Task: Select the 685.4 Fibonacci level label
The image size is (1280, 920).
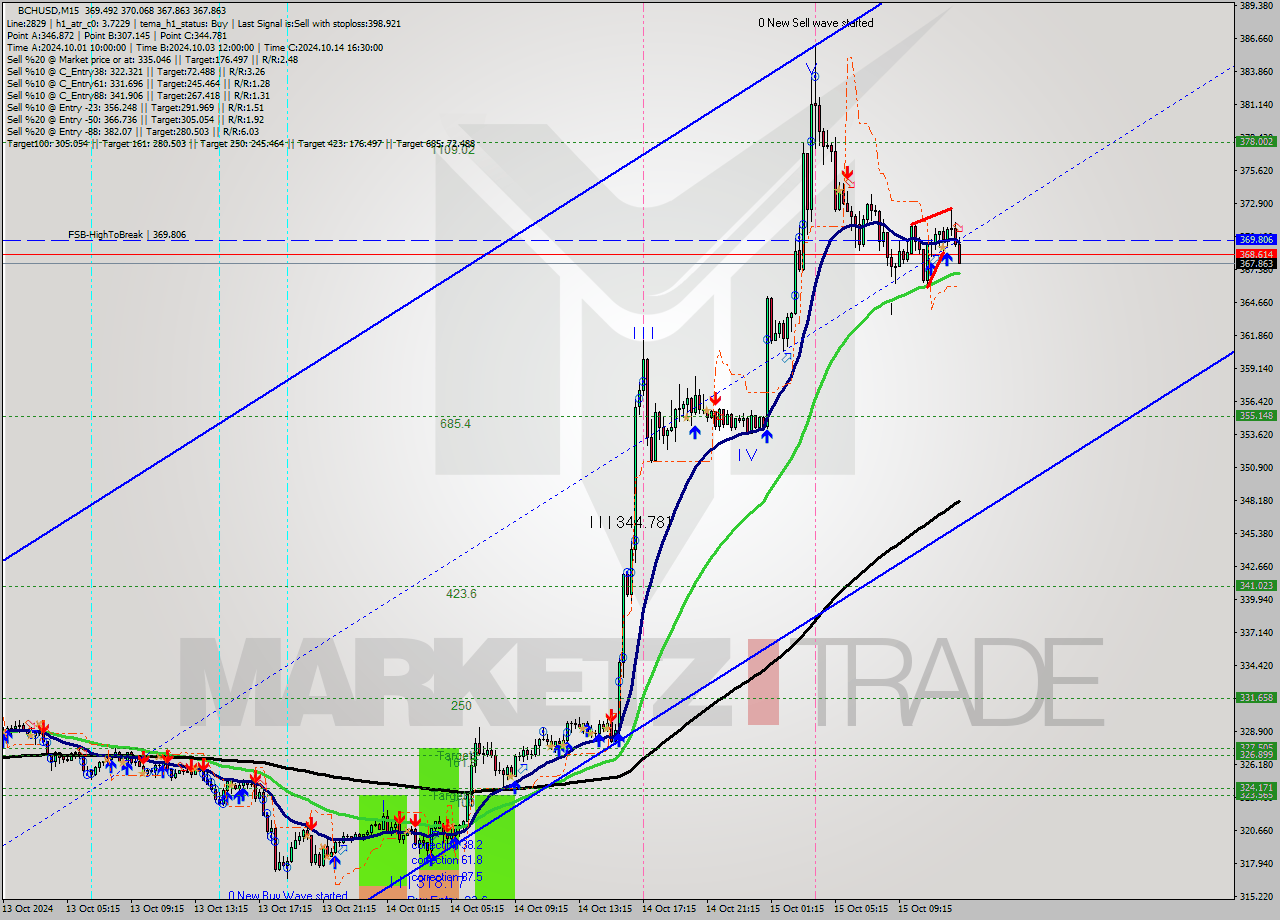Action: coord(455,424)
